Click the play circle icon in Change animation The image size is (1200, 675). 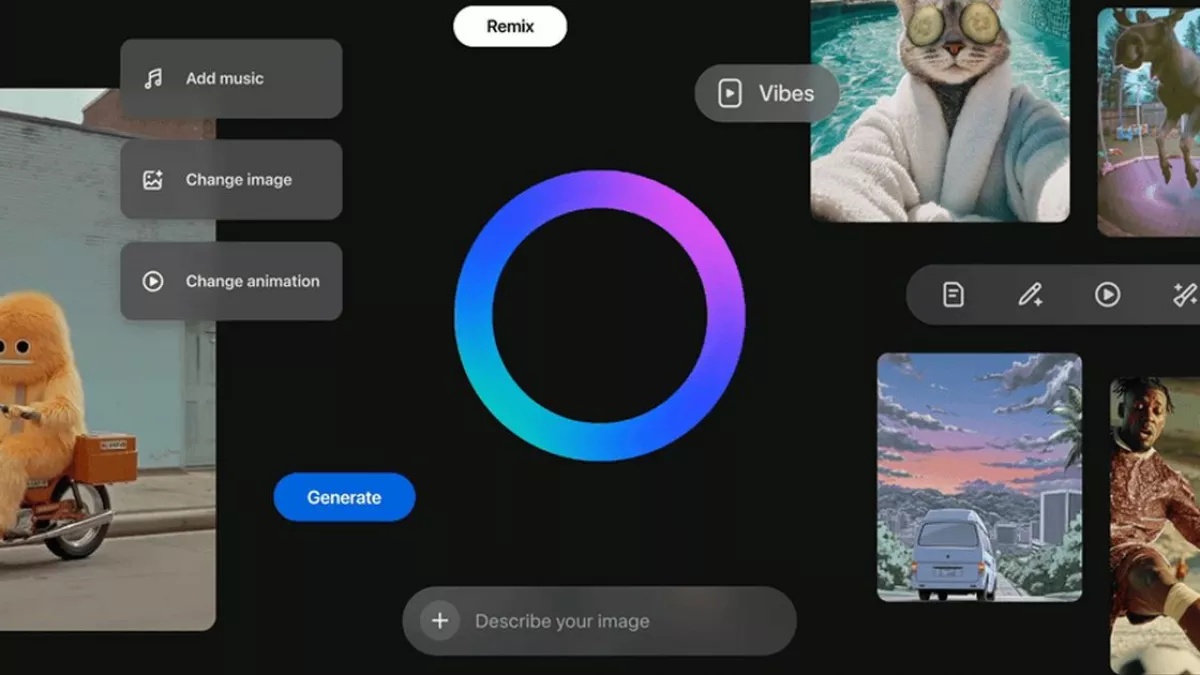pos(153,282)
